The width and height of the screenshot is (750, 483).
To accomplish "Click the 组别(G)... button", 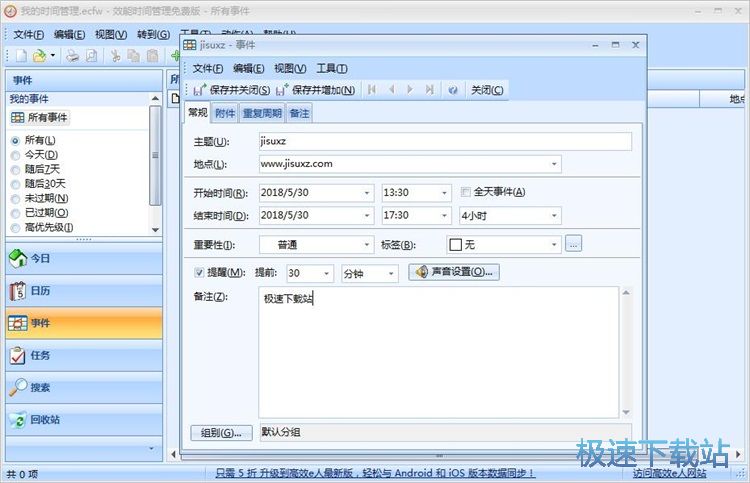I will coord(221,433).
